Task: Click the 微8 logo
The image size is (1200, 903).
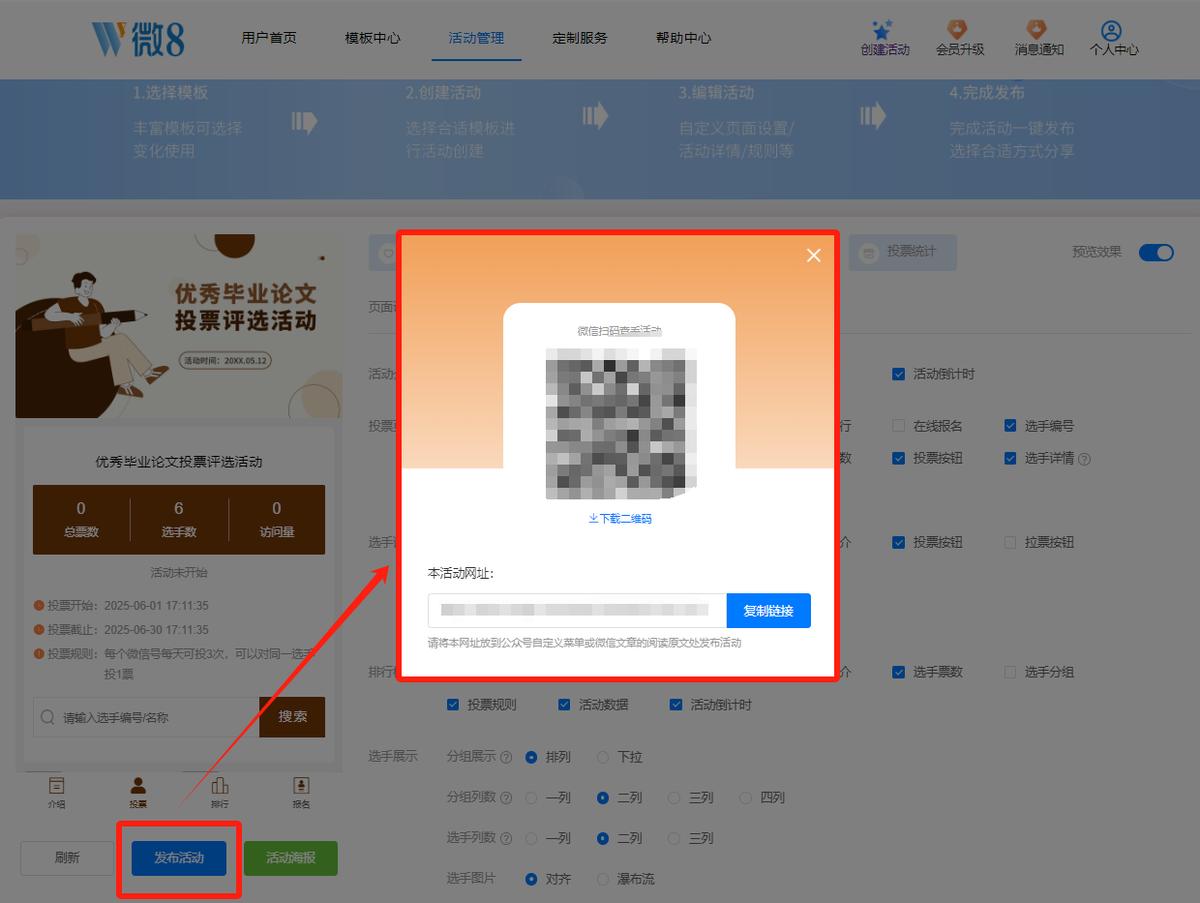Action: pyautogui.click(x=138, y=39)
